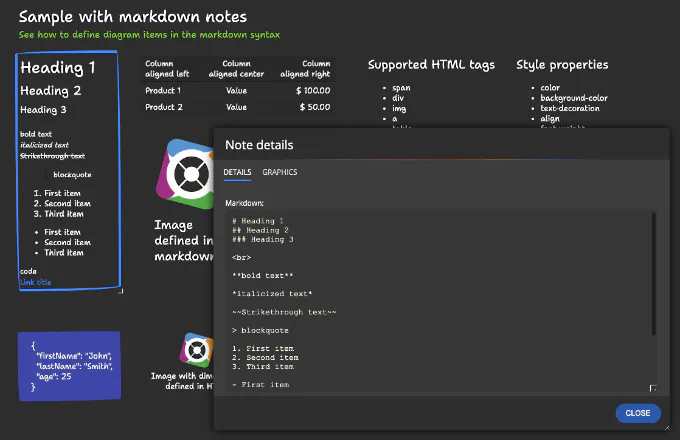Click the 'Supported HTML tags' heading
This screenshot has width=680, height=440.
[431, 65]
